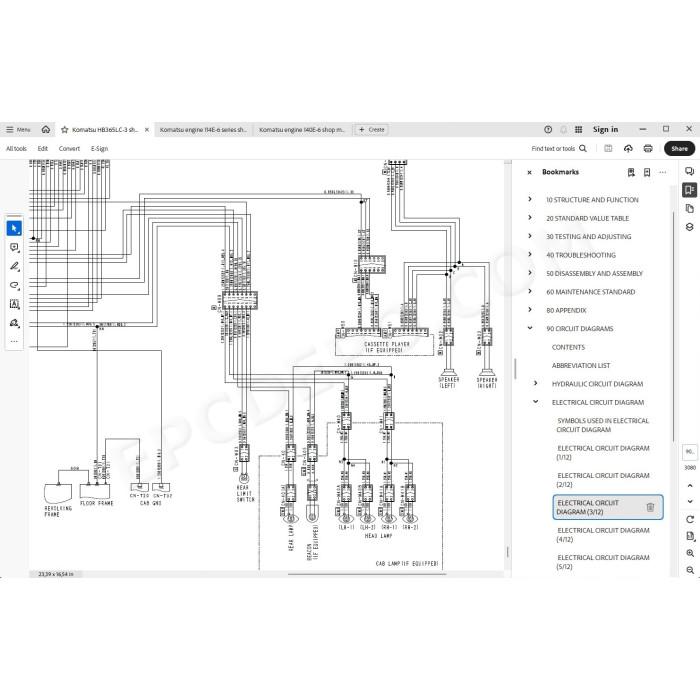Select the Draw freehand lasso tool
This screenshot has height=700, width=700.
(x=14, y=285)
